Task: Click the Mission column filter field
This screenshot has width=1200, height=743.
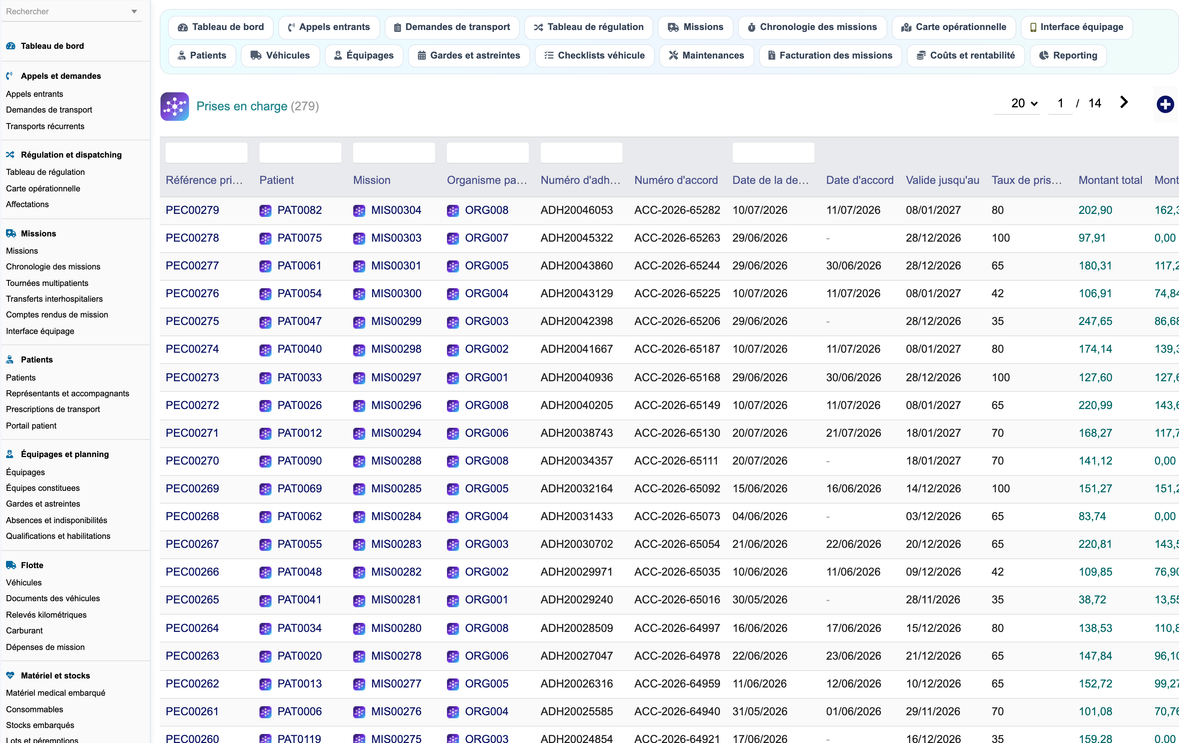Action: click(394, 153)
